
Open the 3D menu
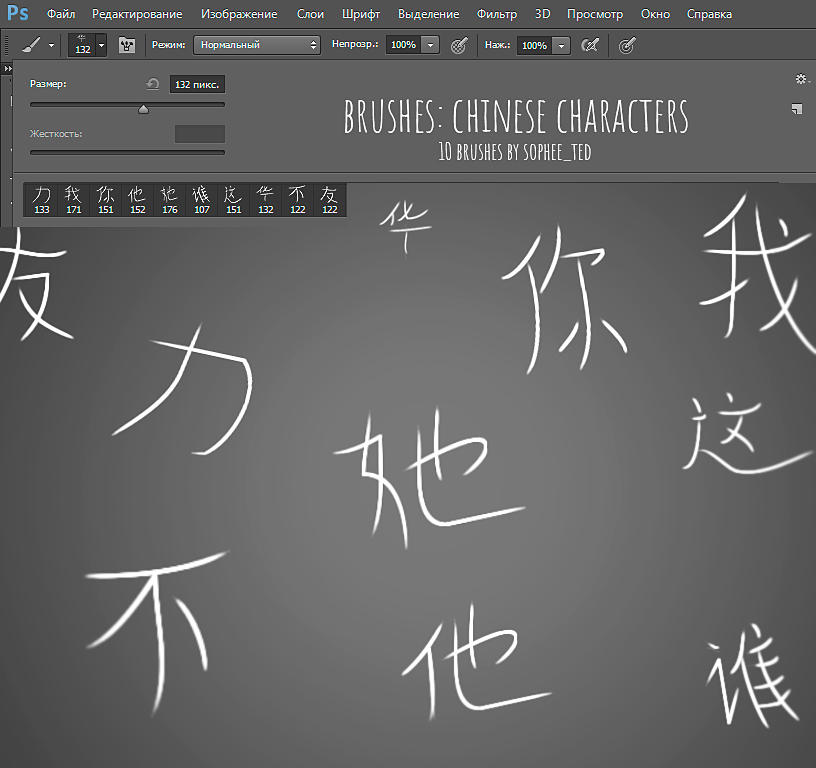[x=542, y=14]
